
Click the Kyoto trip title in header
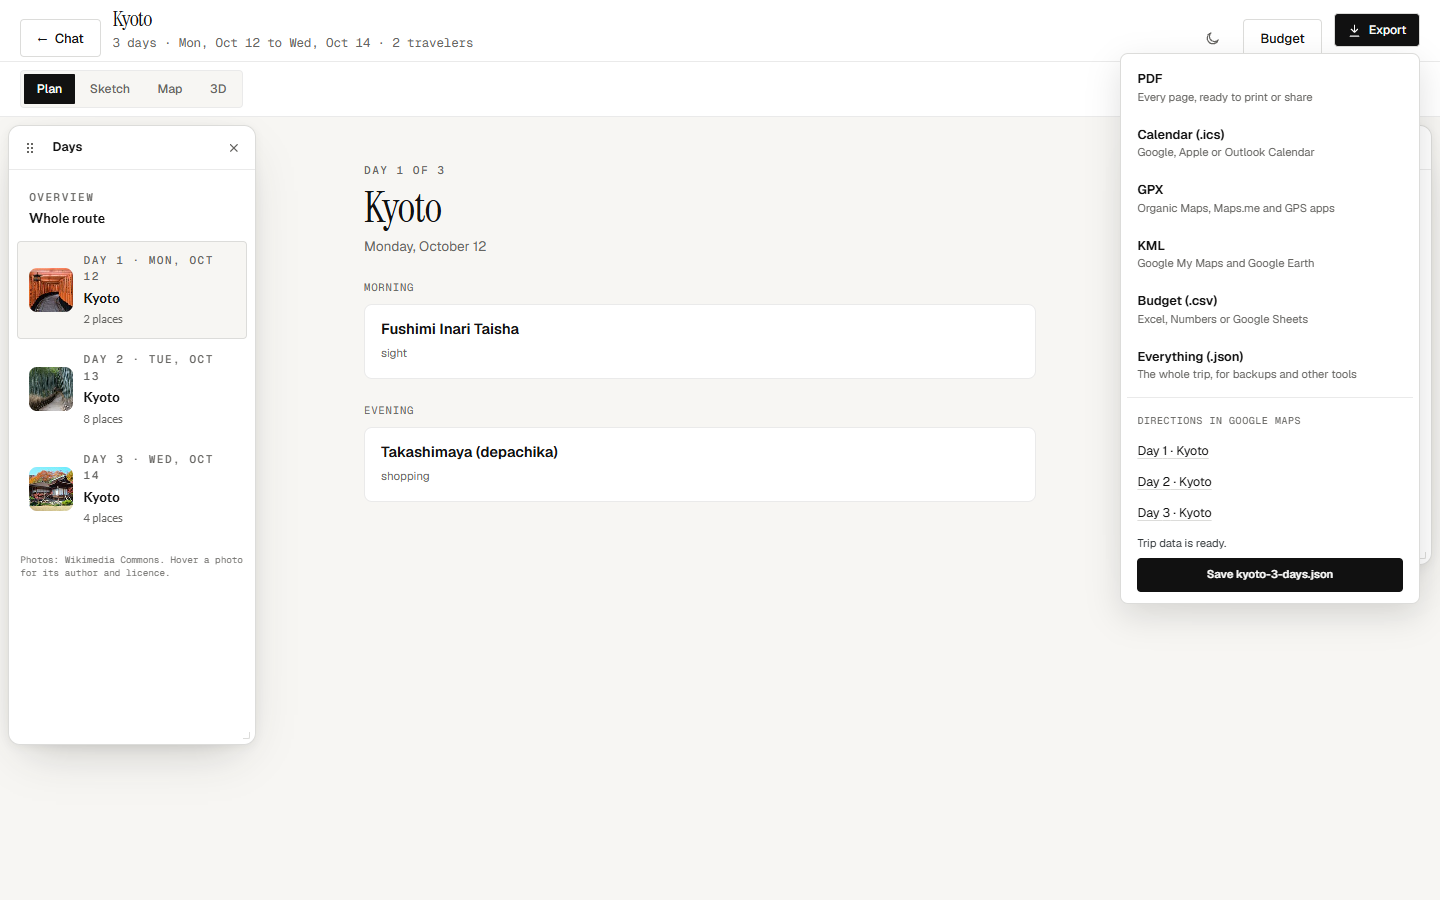tap(132, 19)
